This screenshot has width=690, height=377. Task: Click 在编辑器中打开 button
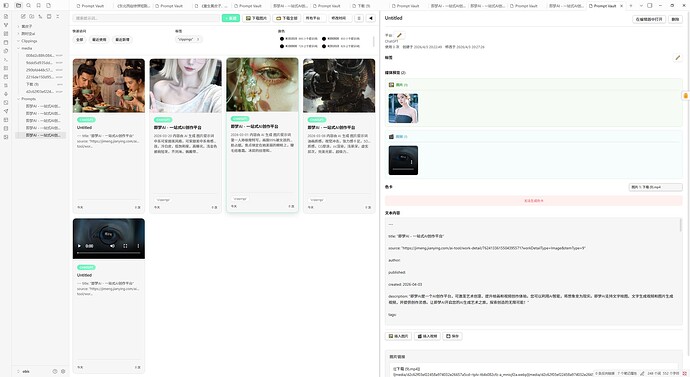(649, 19)
